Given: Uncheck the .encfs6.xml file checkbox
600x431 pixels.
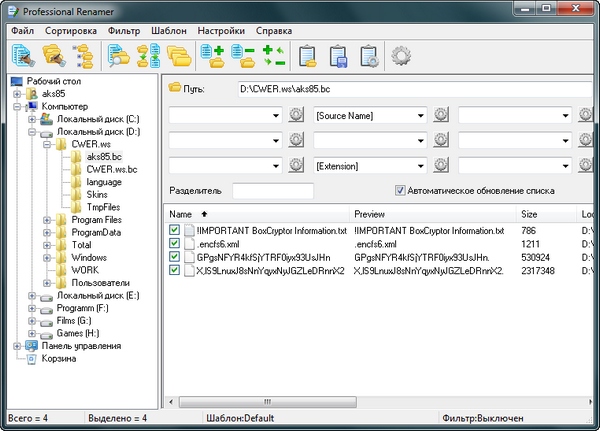Looking at the screenshot, I should [x=175, y=243].
